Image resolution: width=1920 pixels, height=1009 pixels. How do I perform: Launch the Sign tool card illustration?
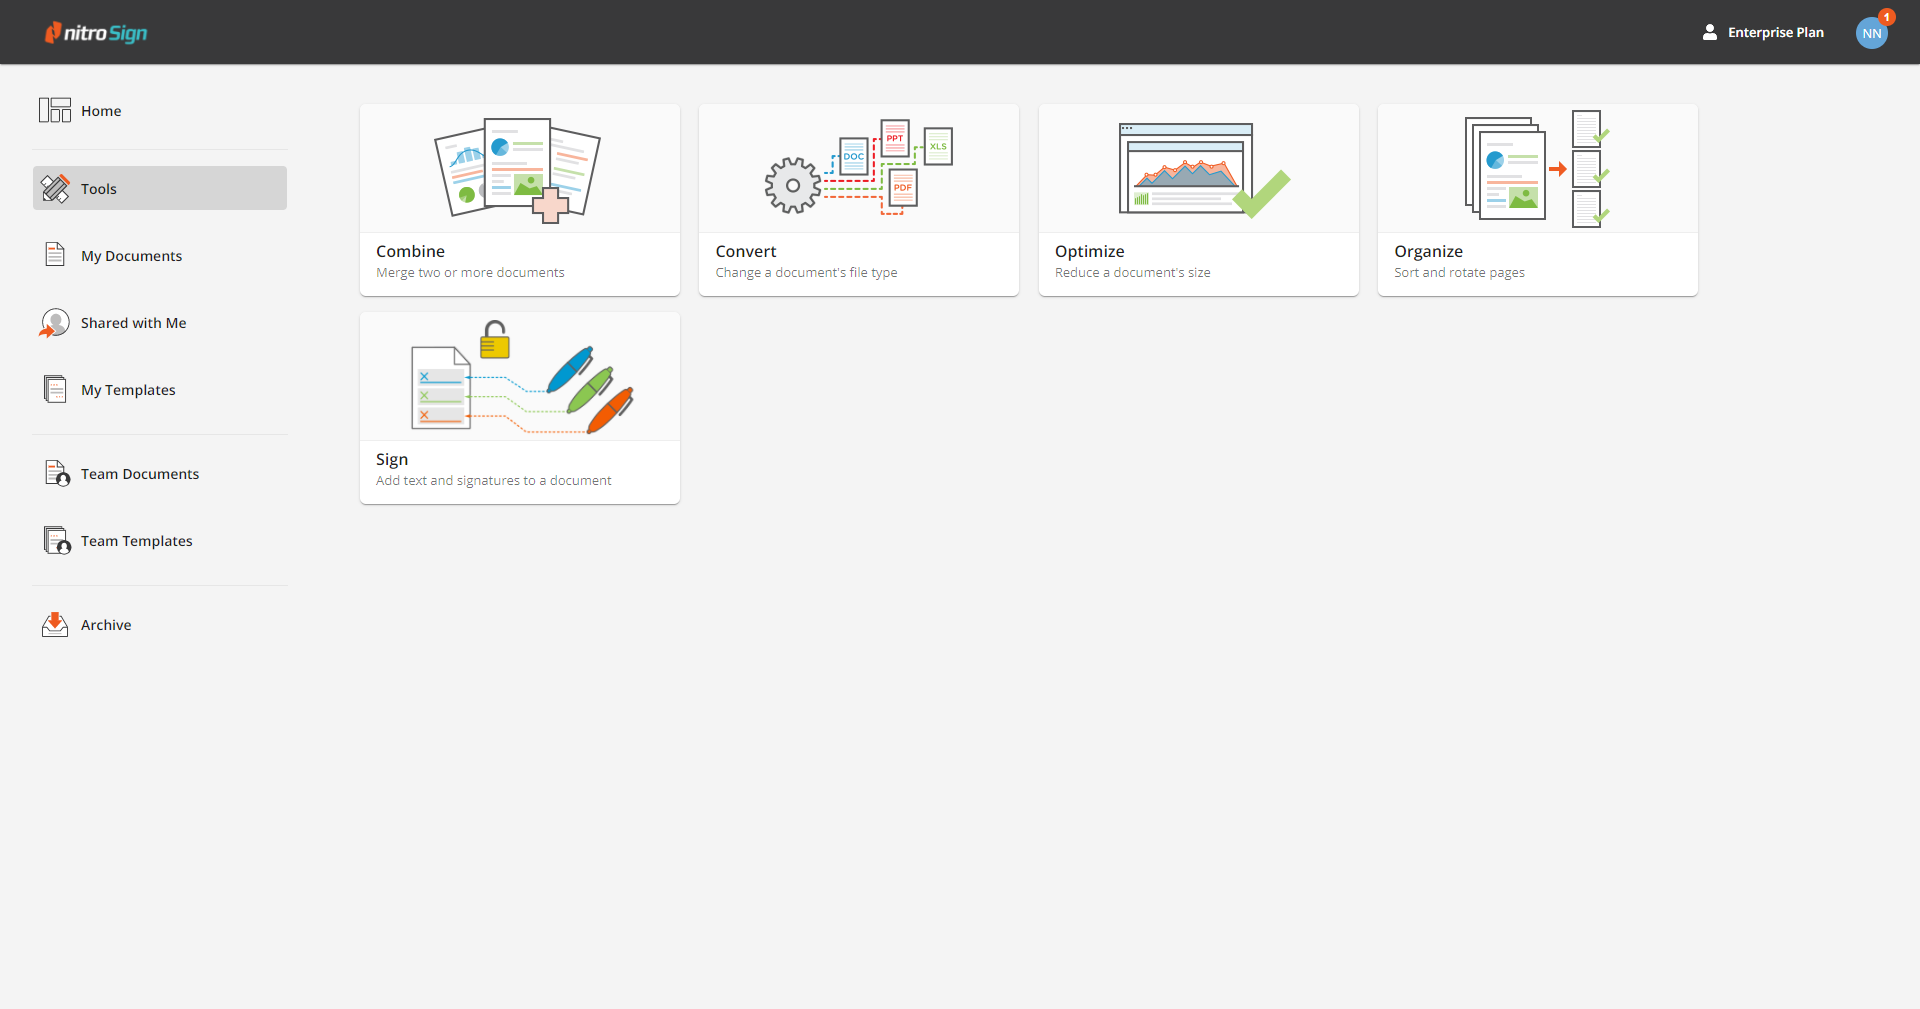(521, 378)
